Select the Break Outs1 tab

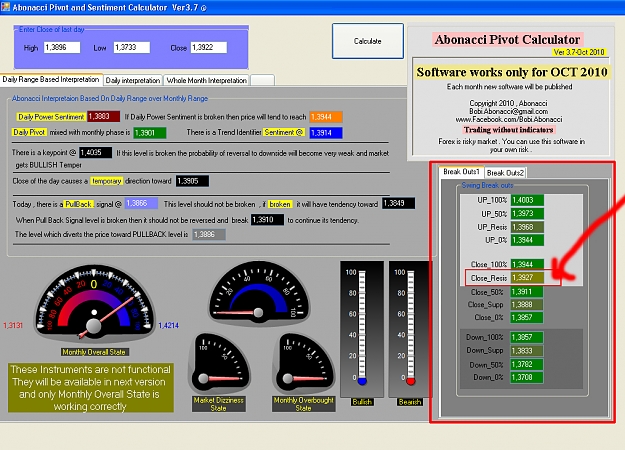(461, 172)
